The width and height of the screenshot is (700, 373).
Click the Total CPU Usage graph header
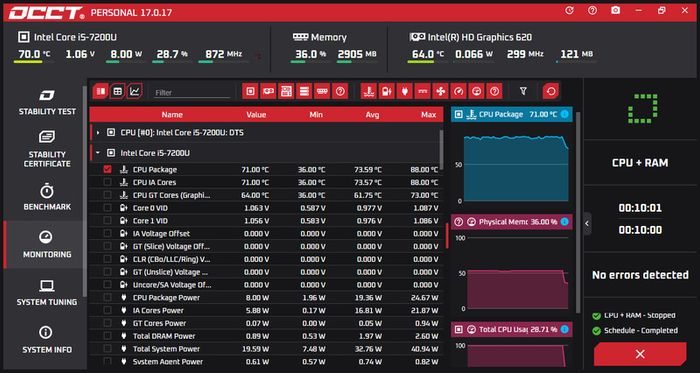(x=511, y=329)
